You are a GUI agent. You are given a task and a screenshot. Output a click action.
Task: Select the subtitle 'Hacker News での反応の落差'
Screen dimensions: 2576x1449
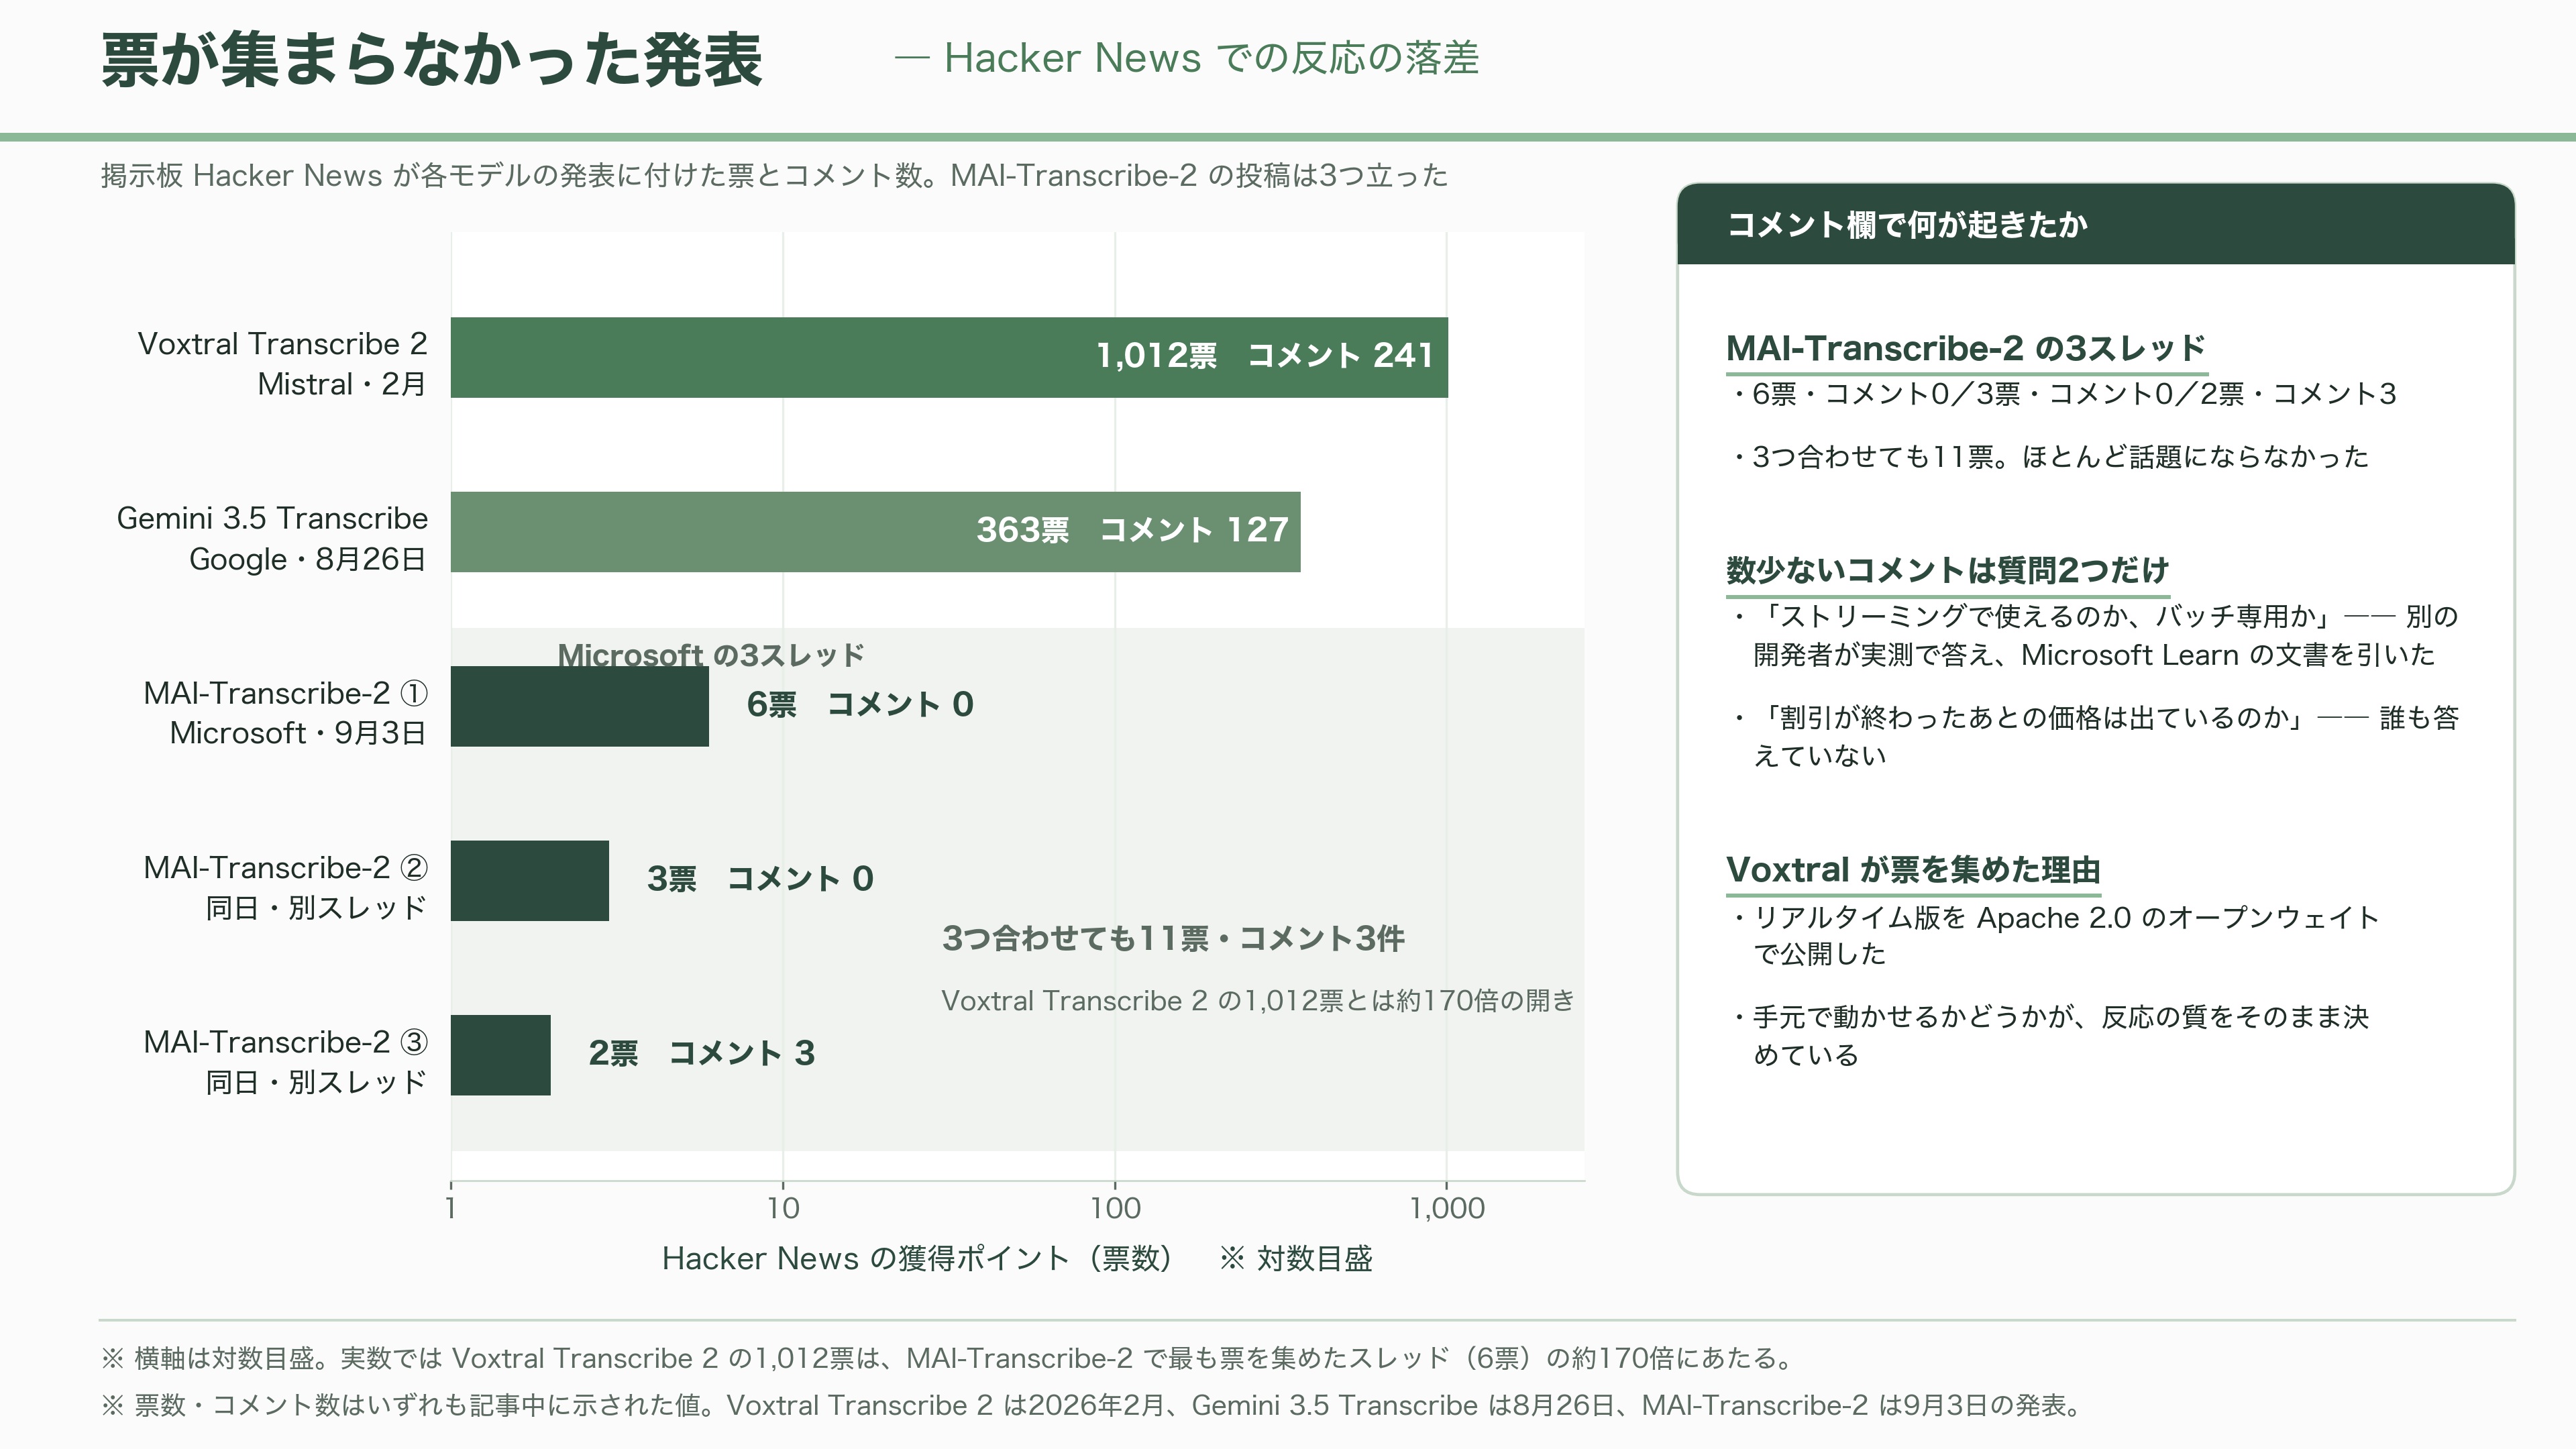point(1211,58)
